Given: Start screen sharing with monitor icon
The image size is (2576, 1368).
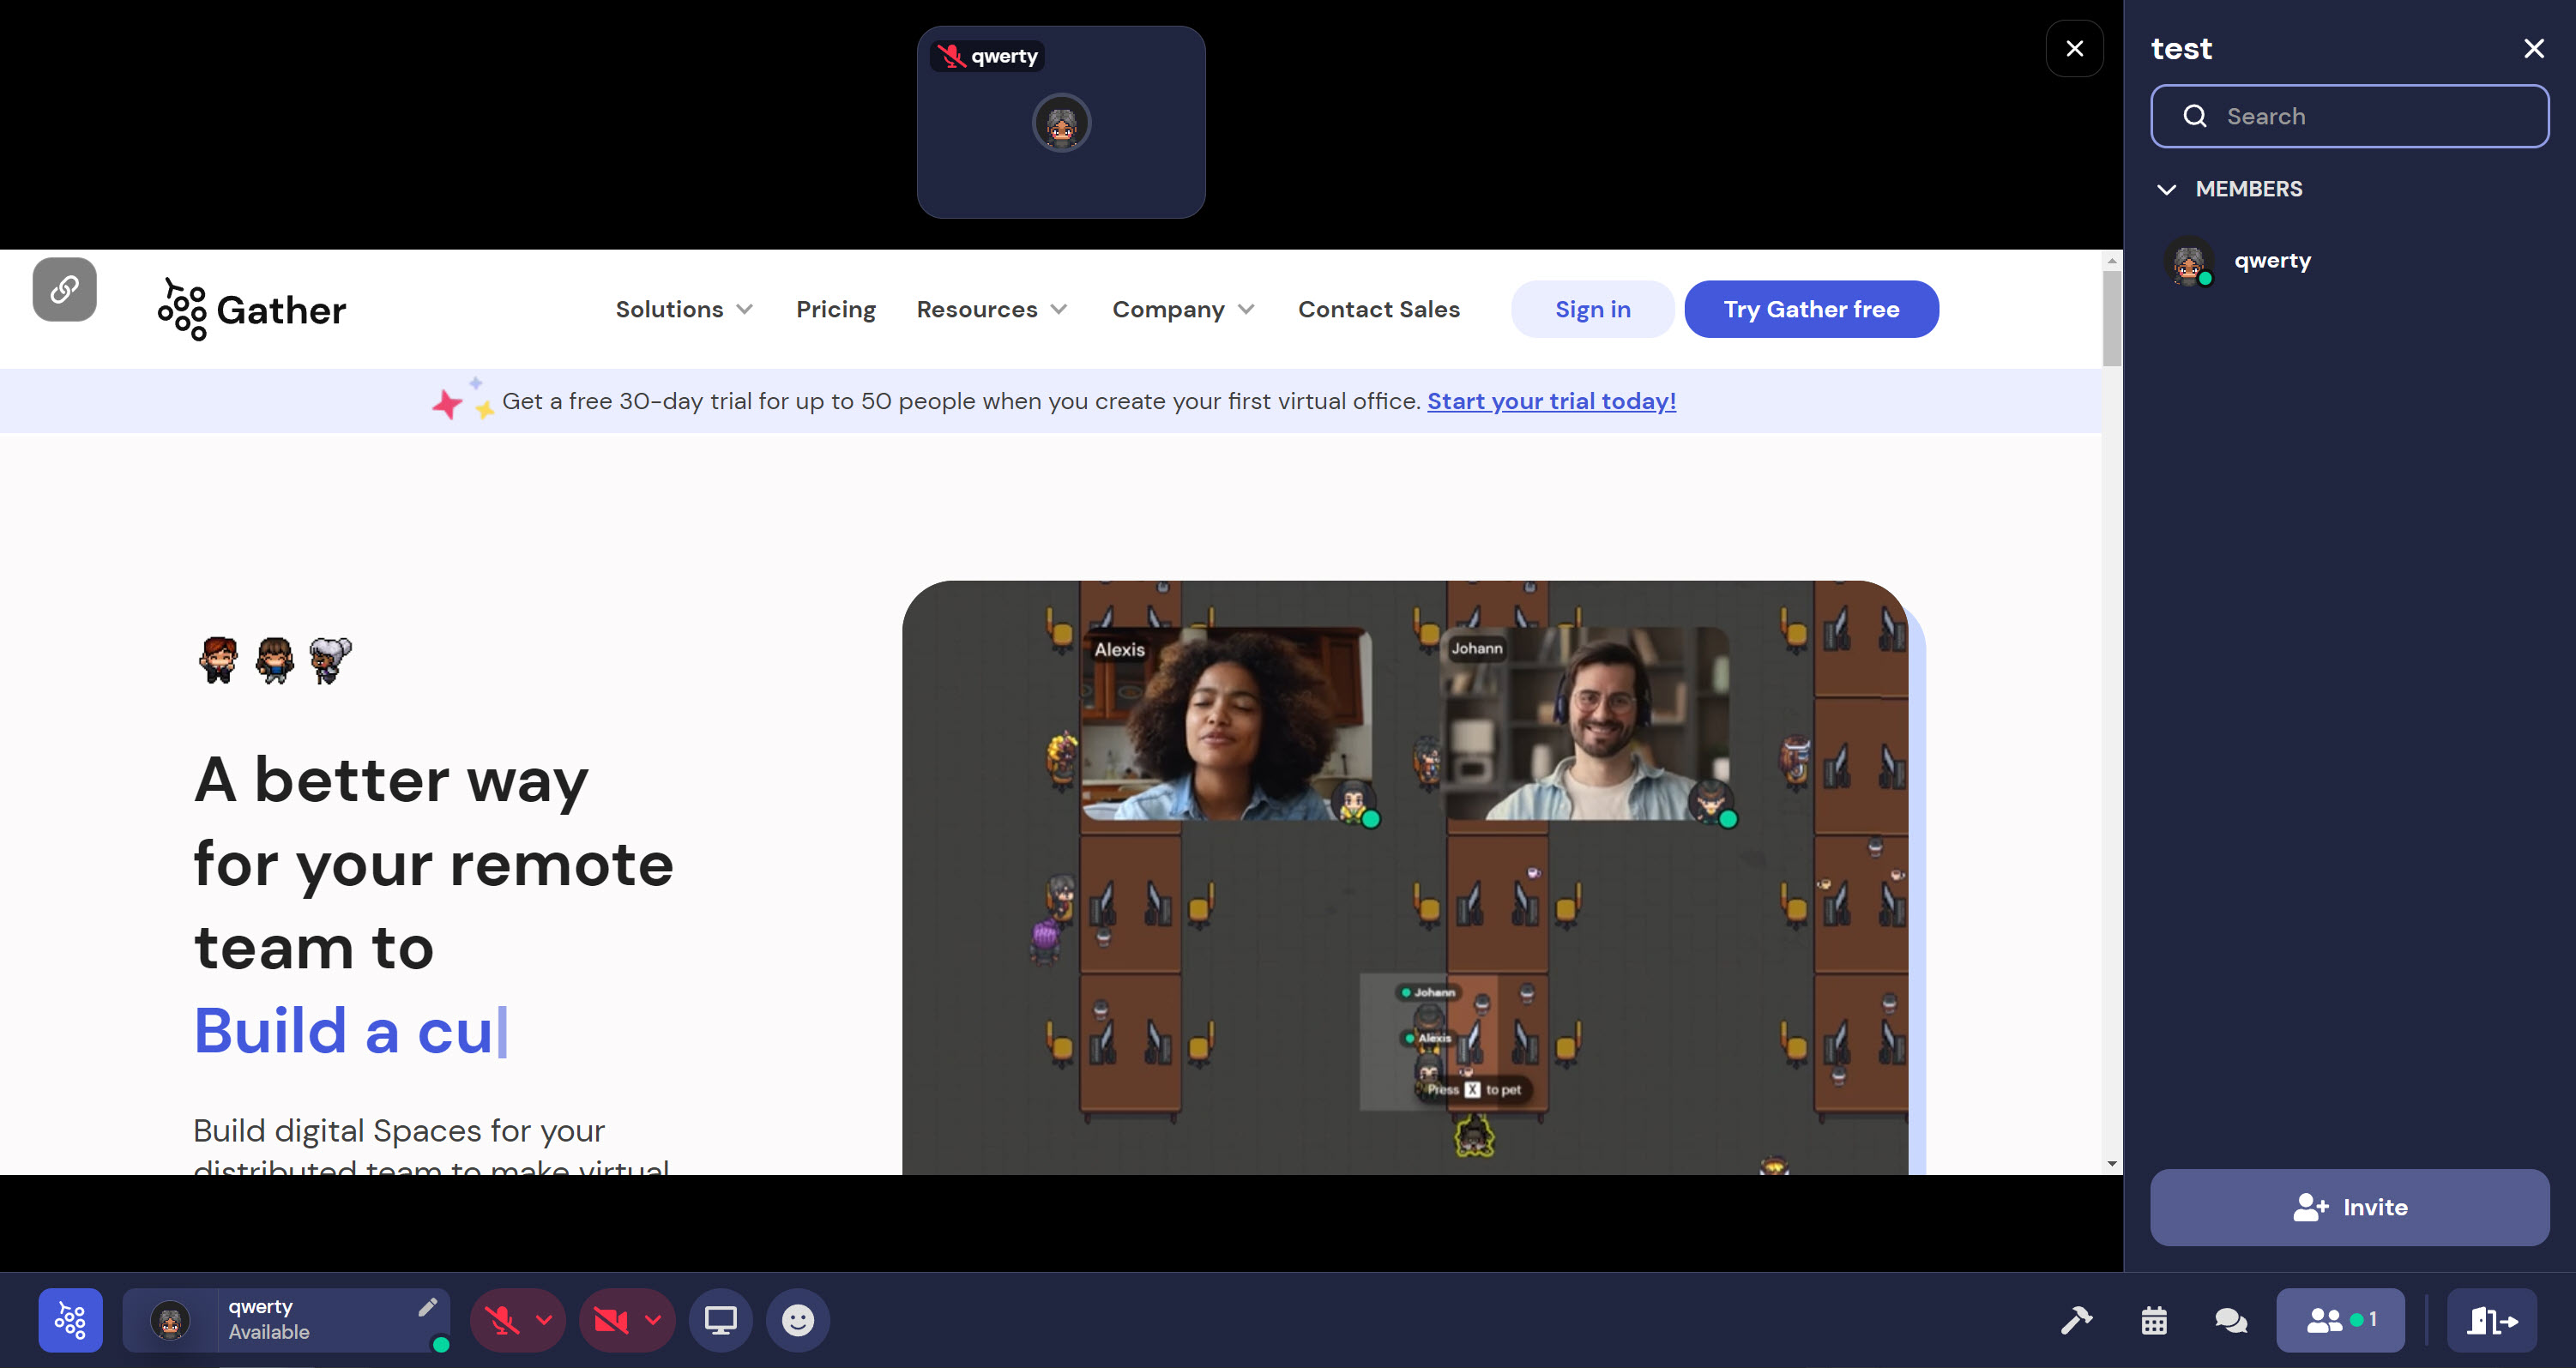Looking at the screenshot, I should 720,1320.
